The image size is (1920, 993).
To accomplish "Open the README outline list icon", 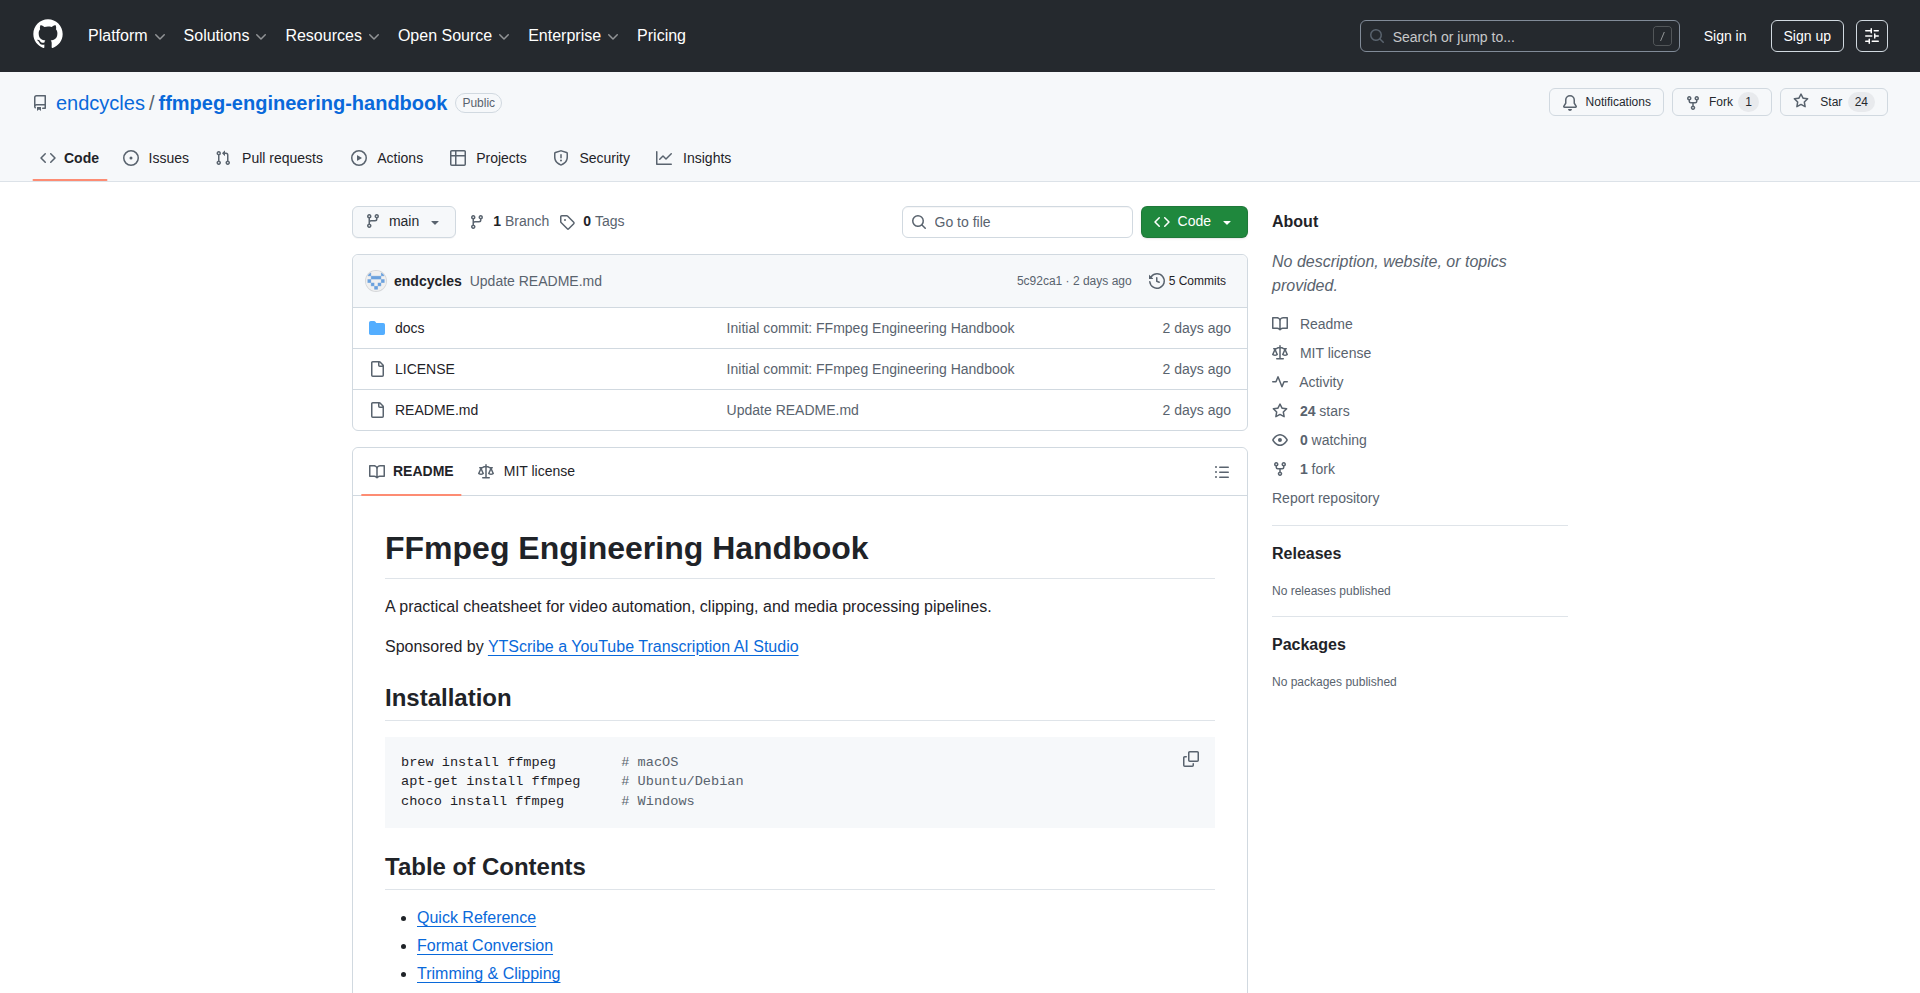I will click(1221, 472).
